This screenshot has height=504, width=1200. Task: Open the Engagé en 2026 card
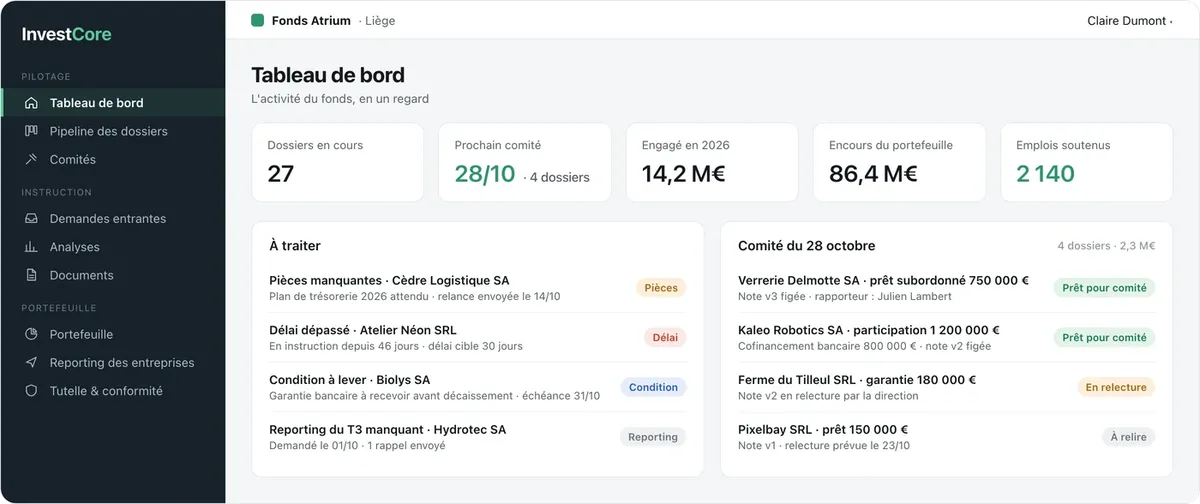point(712,162)
